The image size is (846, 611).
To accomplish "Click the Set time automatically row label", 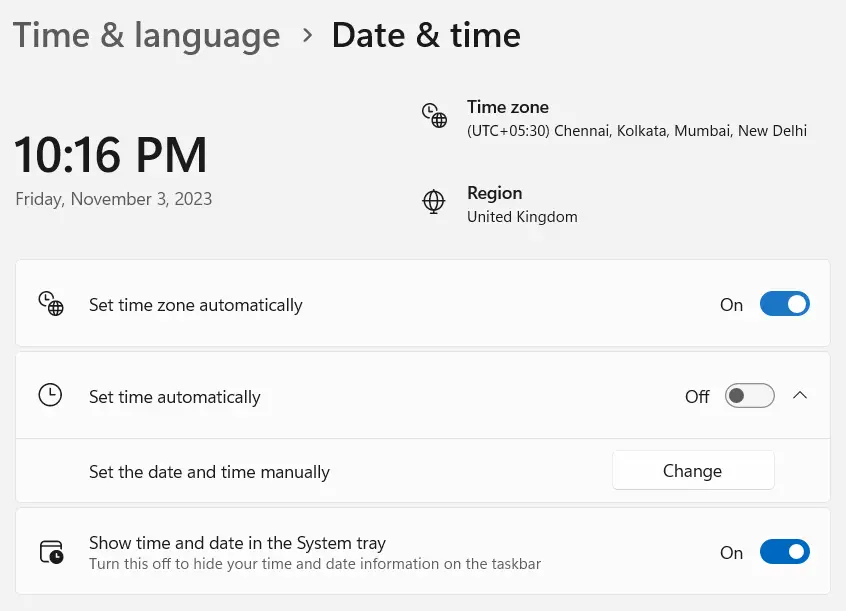I will [x=175, y=397].
